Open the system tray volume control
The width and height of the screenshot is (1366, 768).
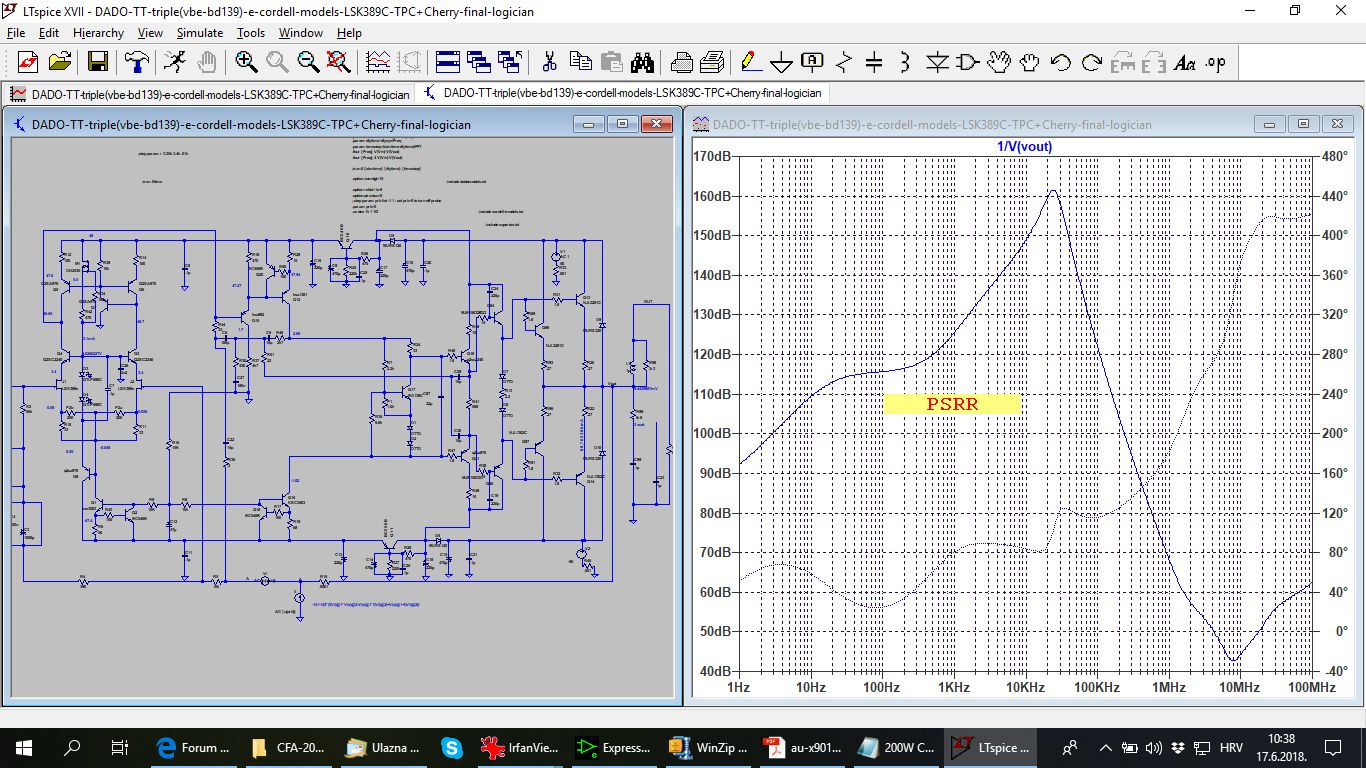[x=1153, y=748]
